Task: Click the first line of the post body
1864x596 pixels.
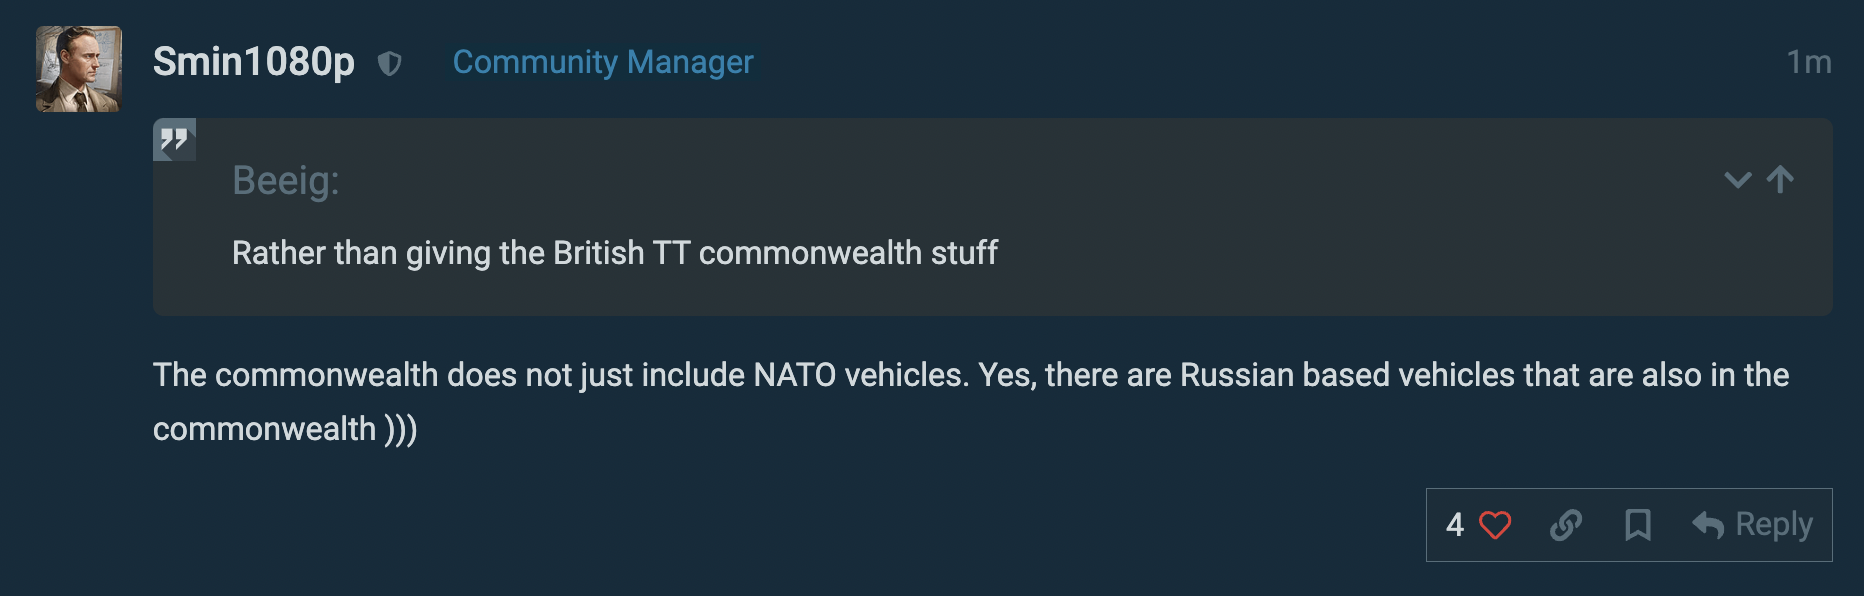Action: point(970,375)
